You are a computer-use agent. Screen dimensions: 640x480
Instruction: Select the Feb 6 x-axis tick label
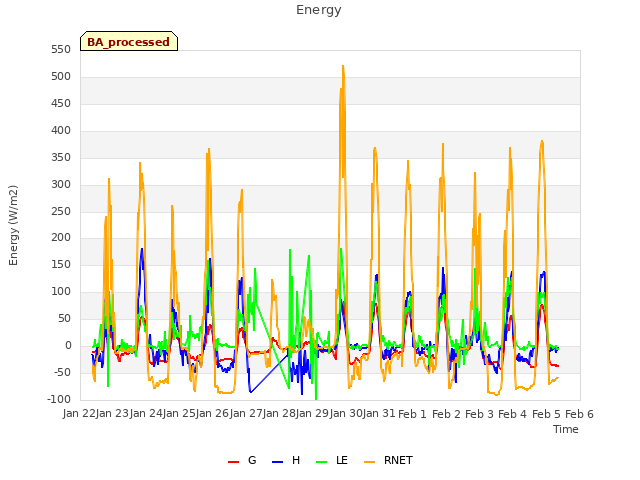(x=579, y=414)
